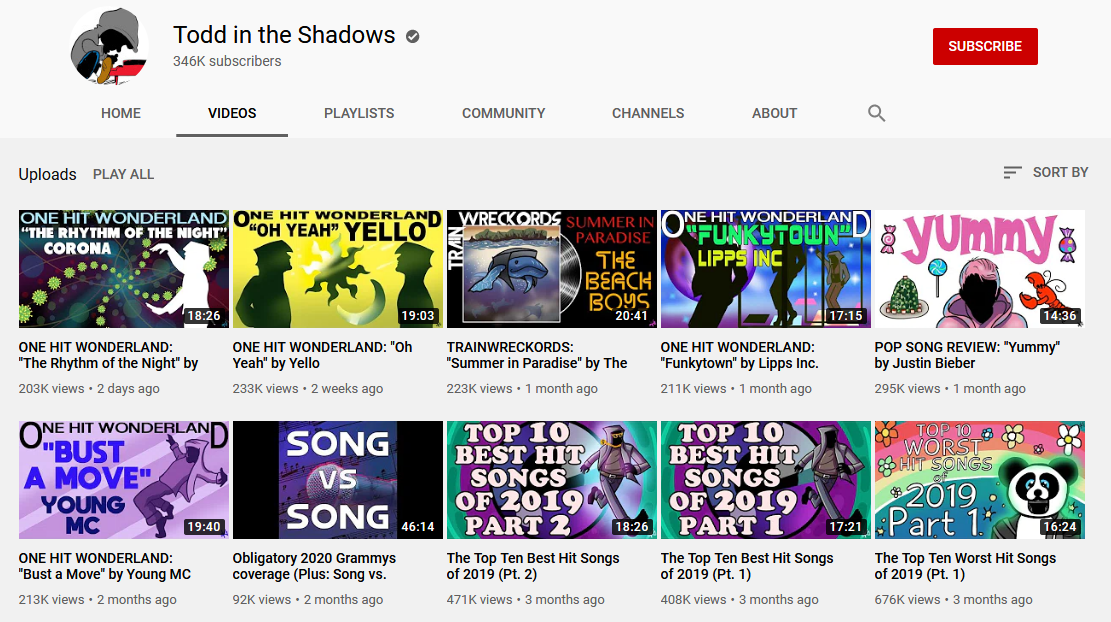Click '211K views • 1 month ago' text
This screenshot has height=622, width=1111.
[x=736, y=388]
